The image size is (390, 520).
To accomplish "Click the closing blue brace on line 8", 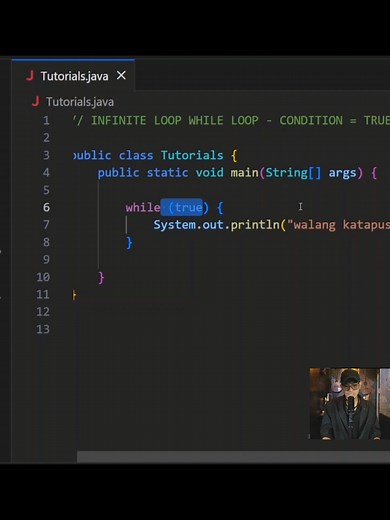I will pos(129,243).
